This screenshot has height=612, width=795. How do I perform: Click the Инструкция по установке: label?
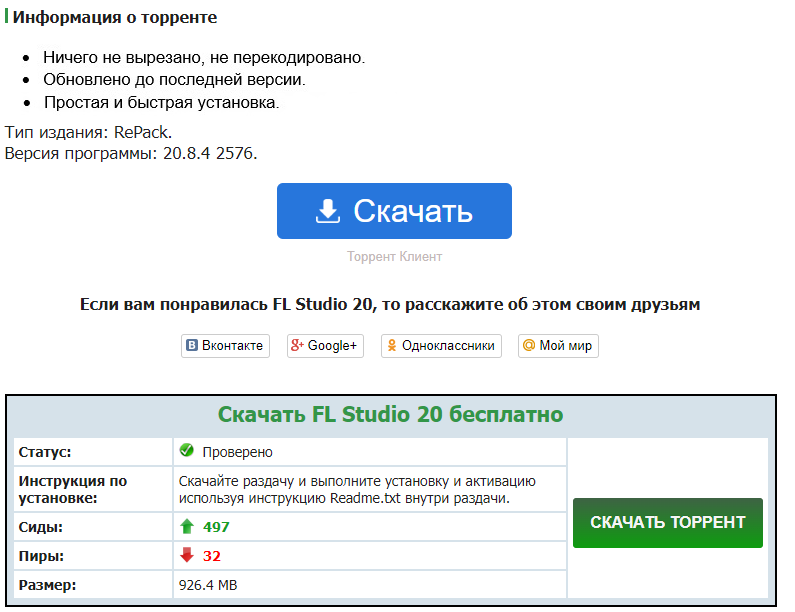point(73,489)
